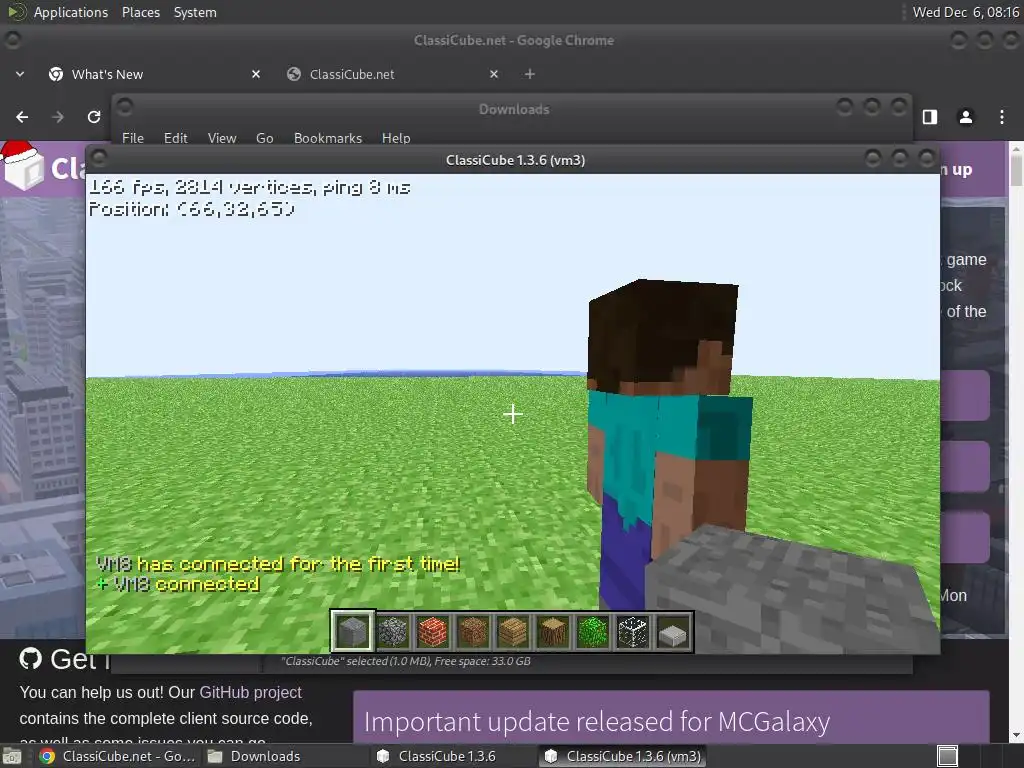Select the stone block in the hotbar
The width and height of the screenshot is (1024, 768).
[353, 632]
